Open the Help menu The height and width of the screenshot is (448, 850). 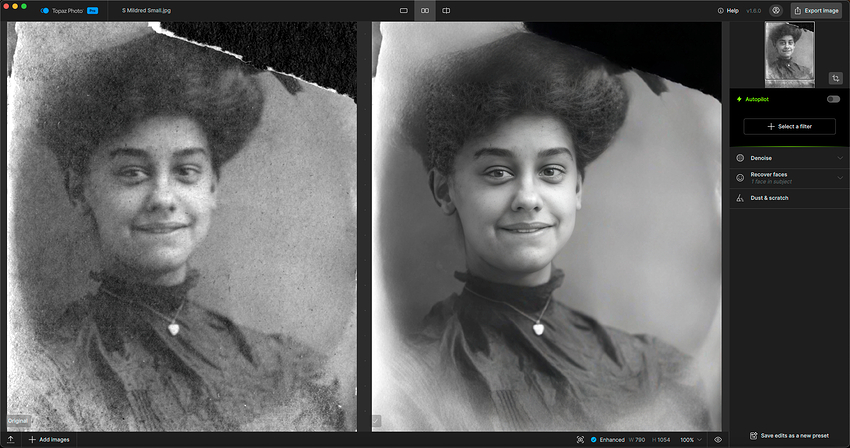pos(728,10)
